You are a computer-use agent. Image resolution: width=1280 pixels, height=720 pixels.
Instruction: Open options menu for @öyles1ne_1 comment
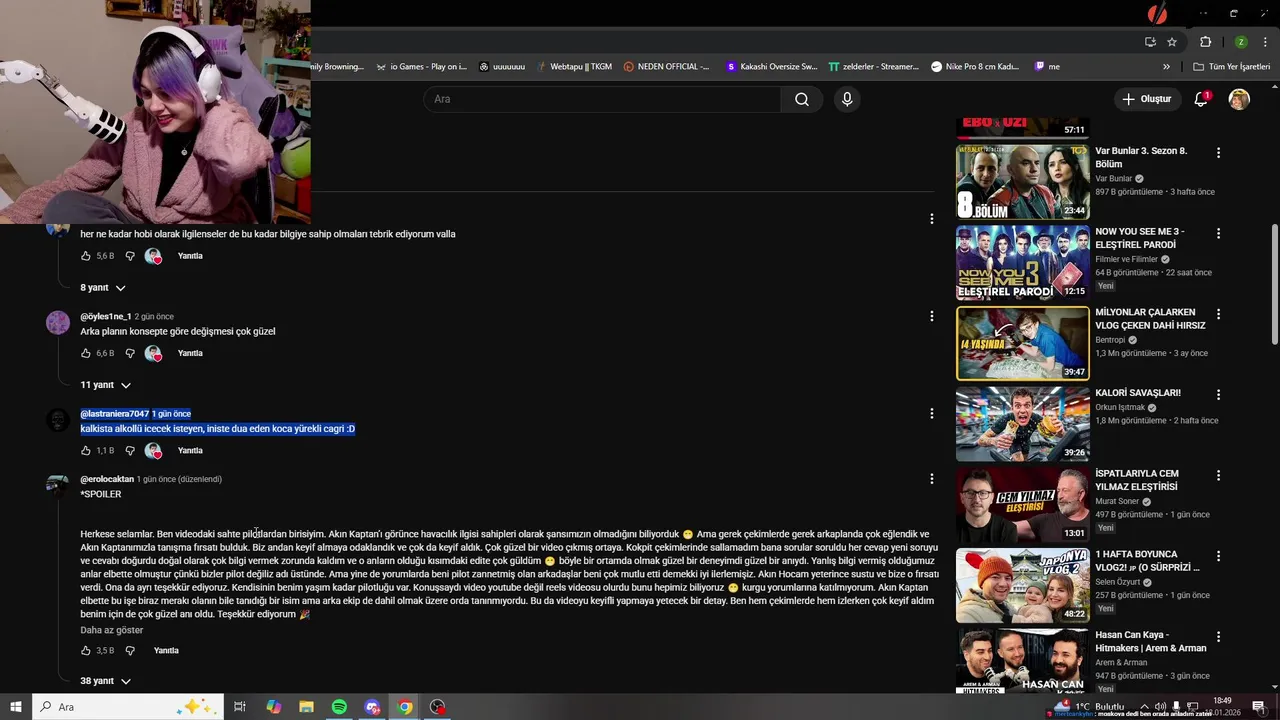931,316
